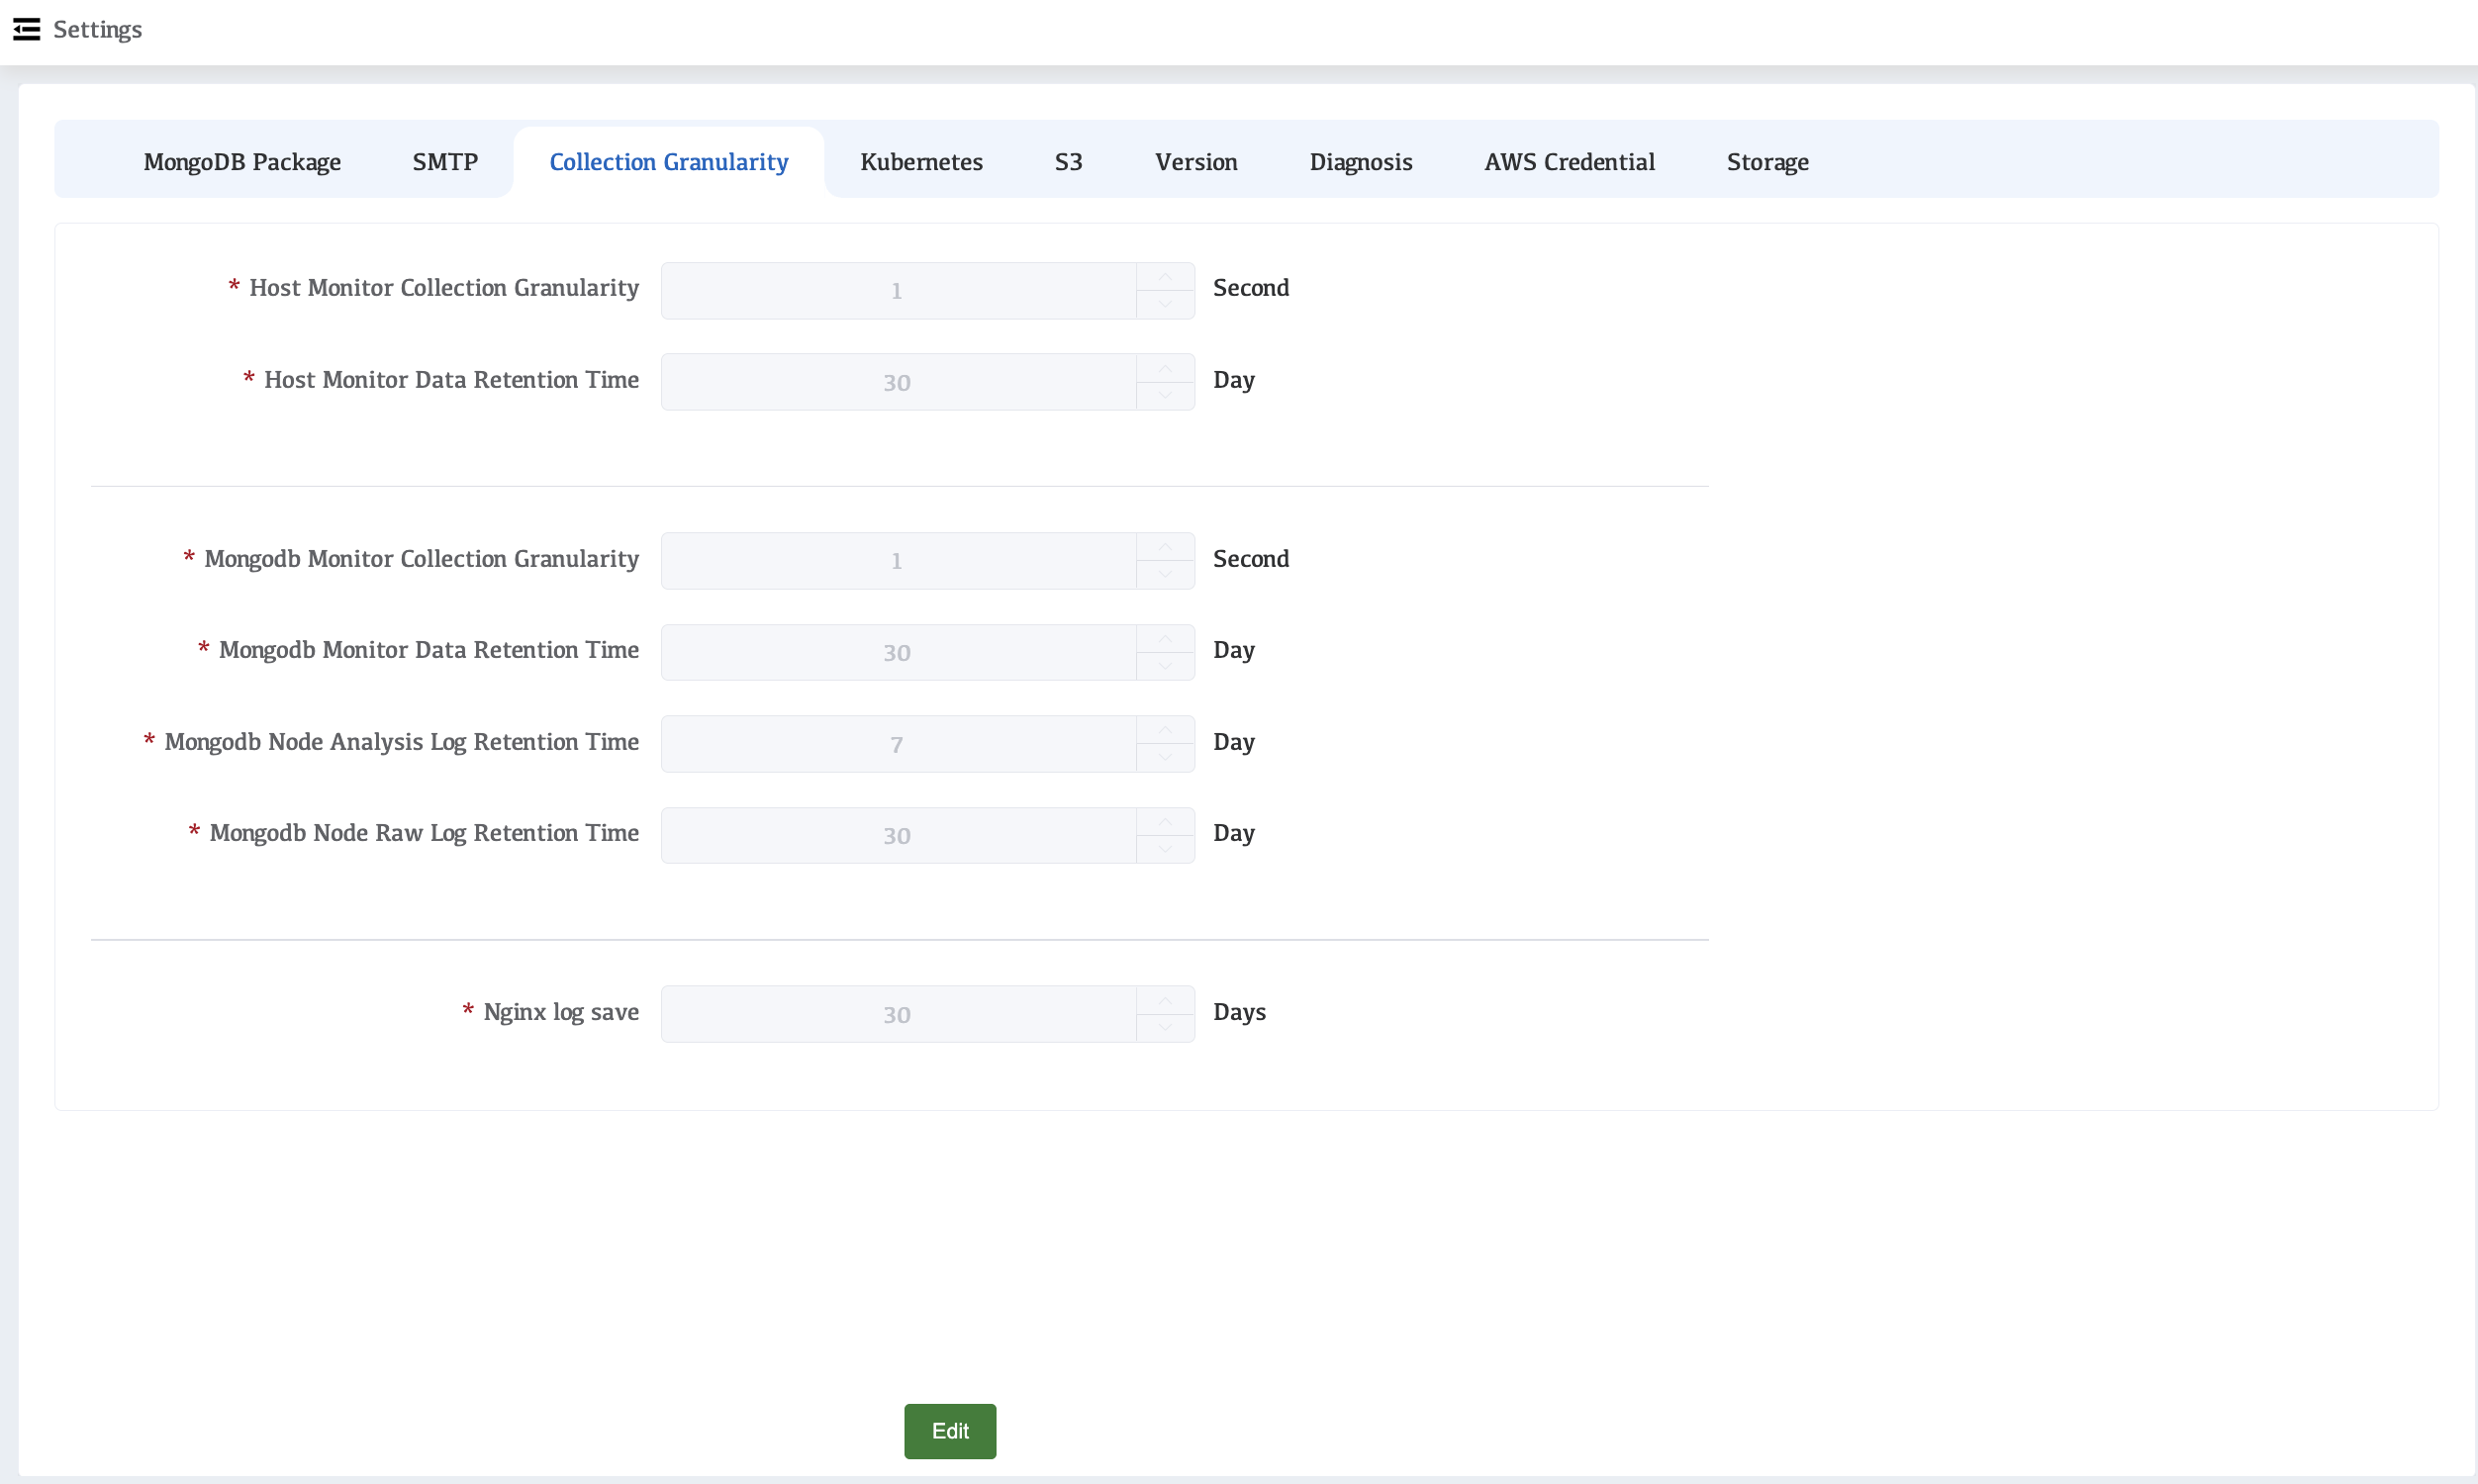The image size is (2478, 1484).
Task: Click Host Monitor Data Retention Time field
Action: pyautogui.click(x=897, y=382)
